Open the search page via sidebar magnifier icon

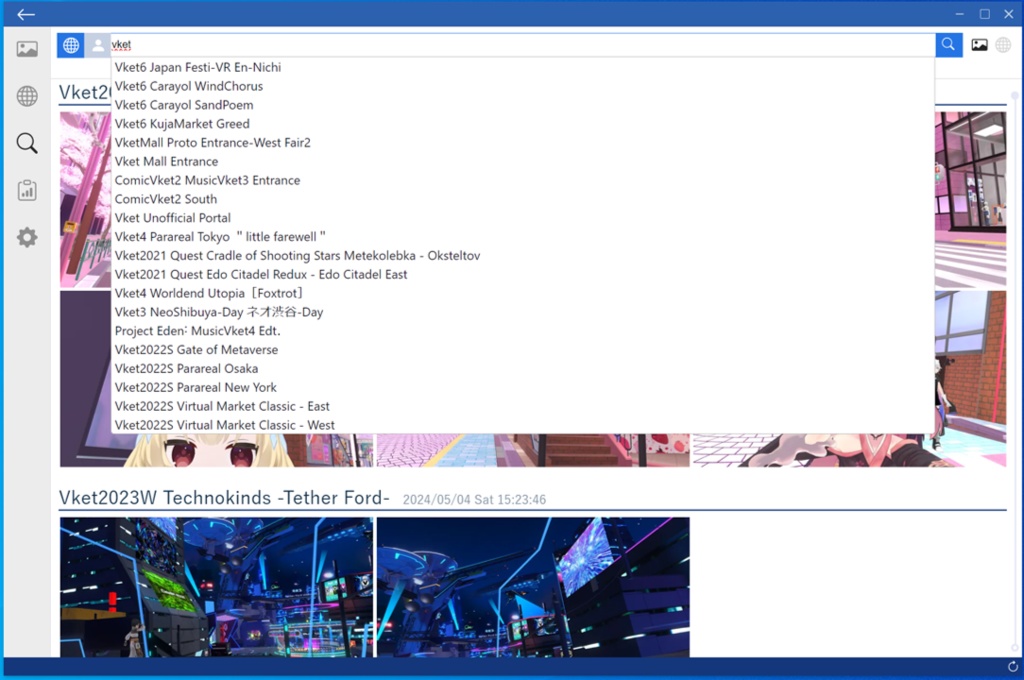click(x=26, y=143)
